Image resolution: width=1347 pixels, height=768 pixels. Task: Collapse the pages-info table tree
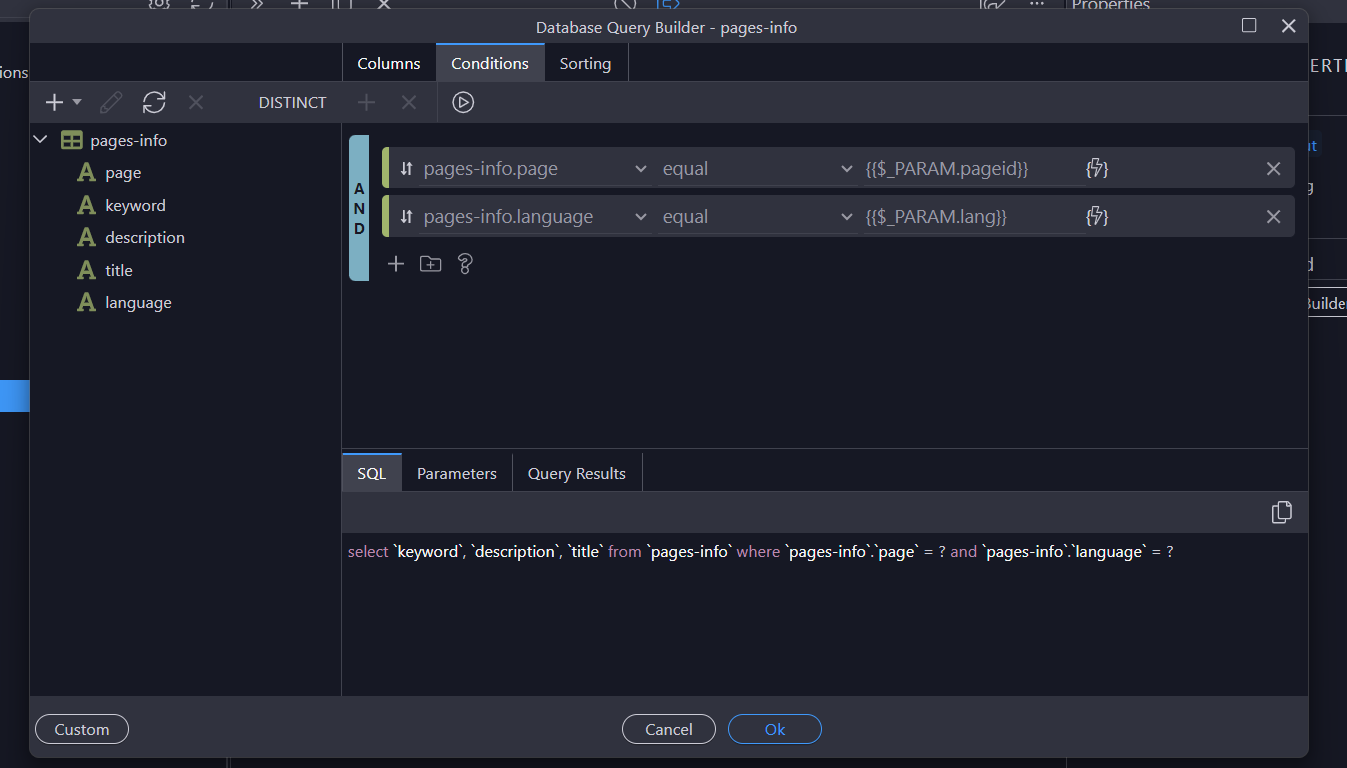click(41, 141)
